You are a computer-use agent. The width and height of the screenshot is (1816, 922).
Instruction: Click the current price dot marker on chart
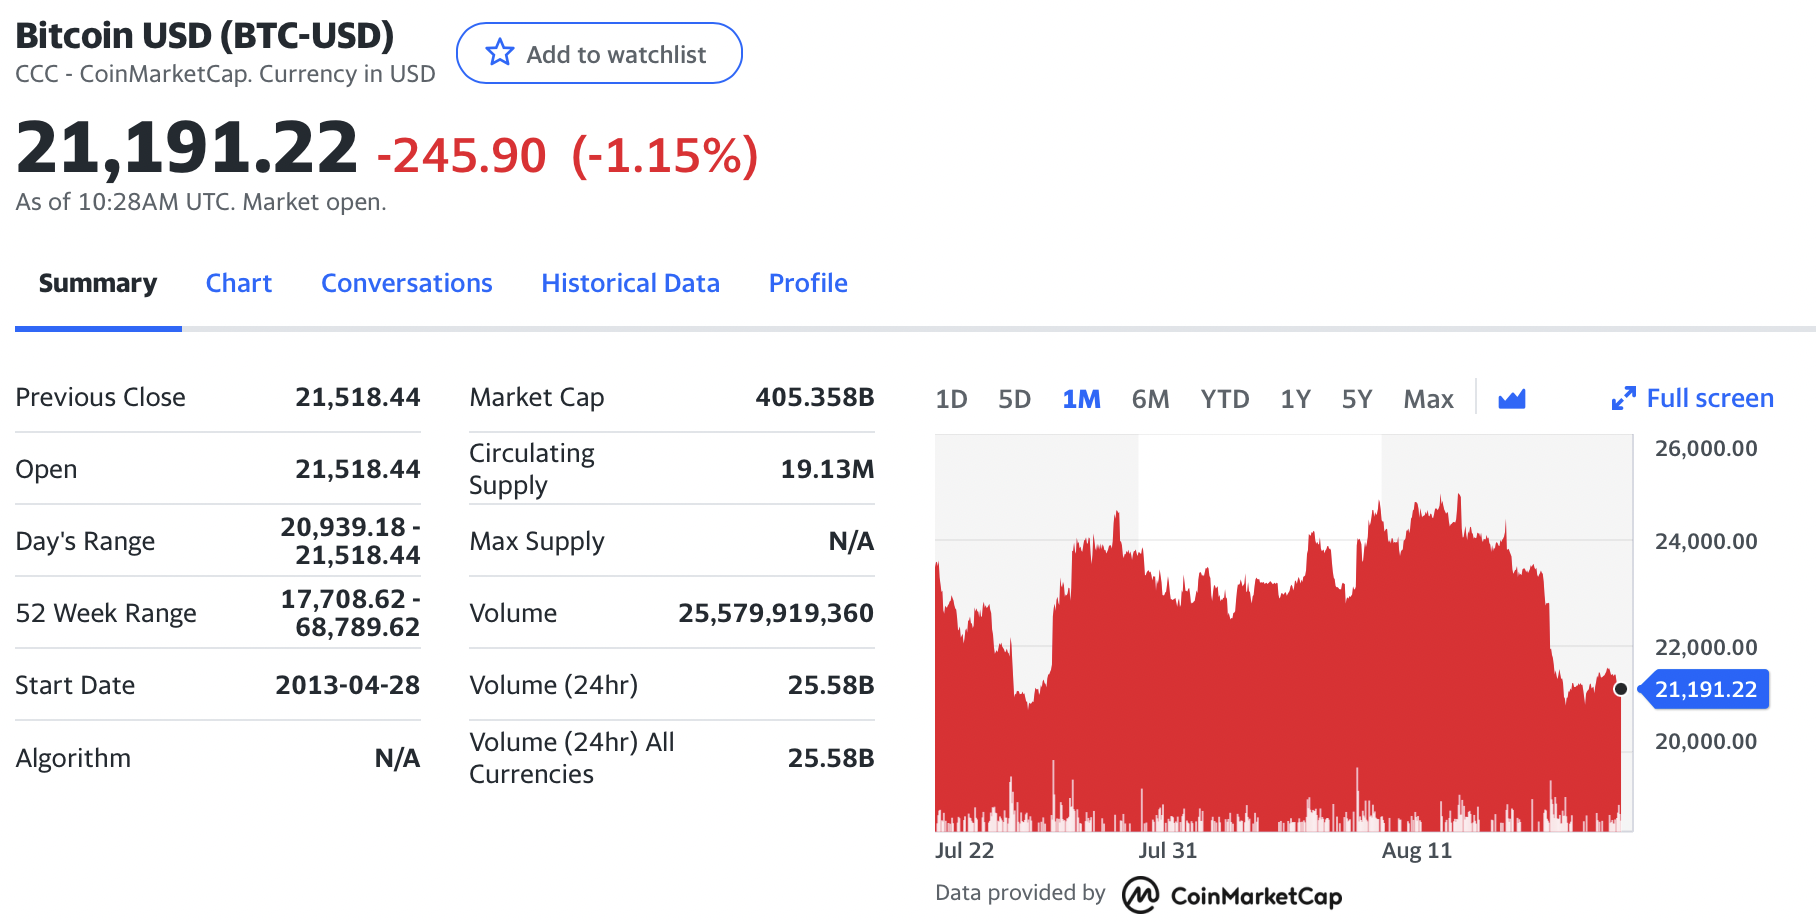pyautogui.click(x=1621, y=689)
